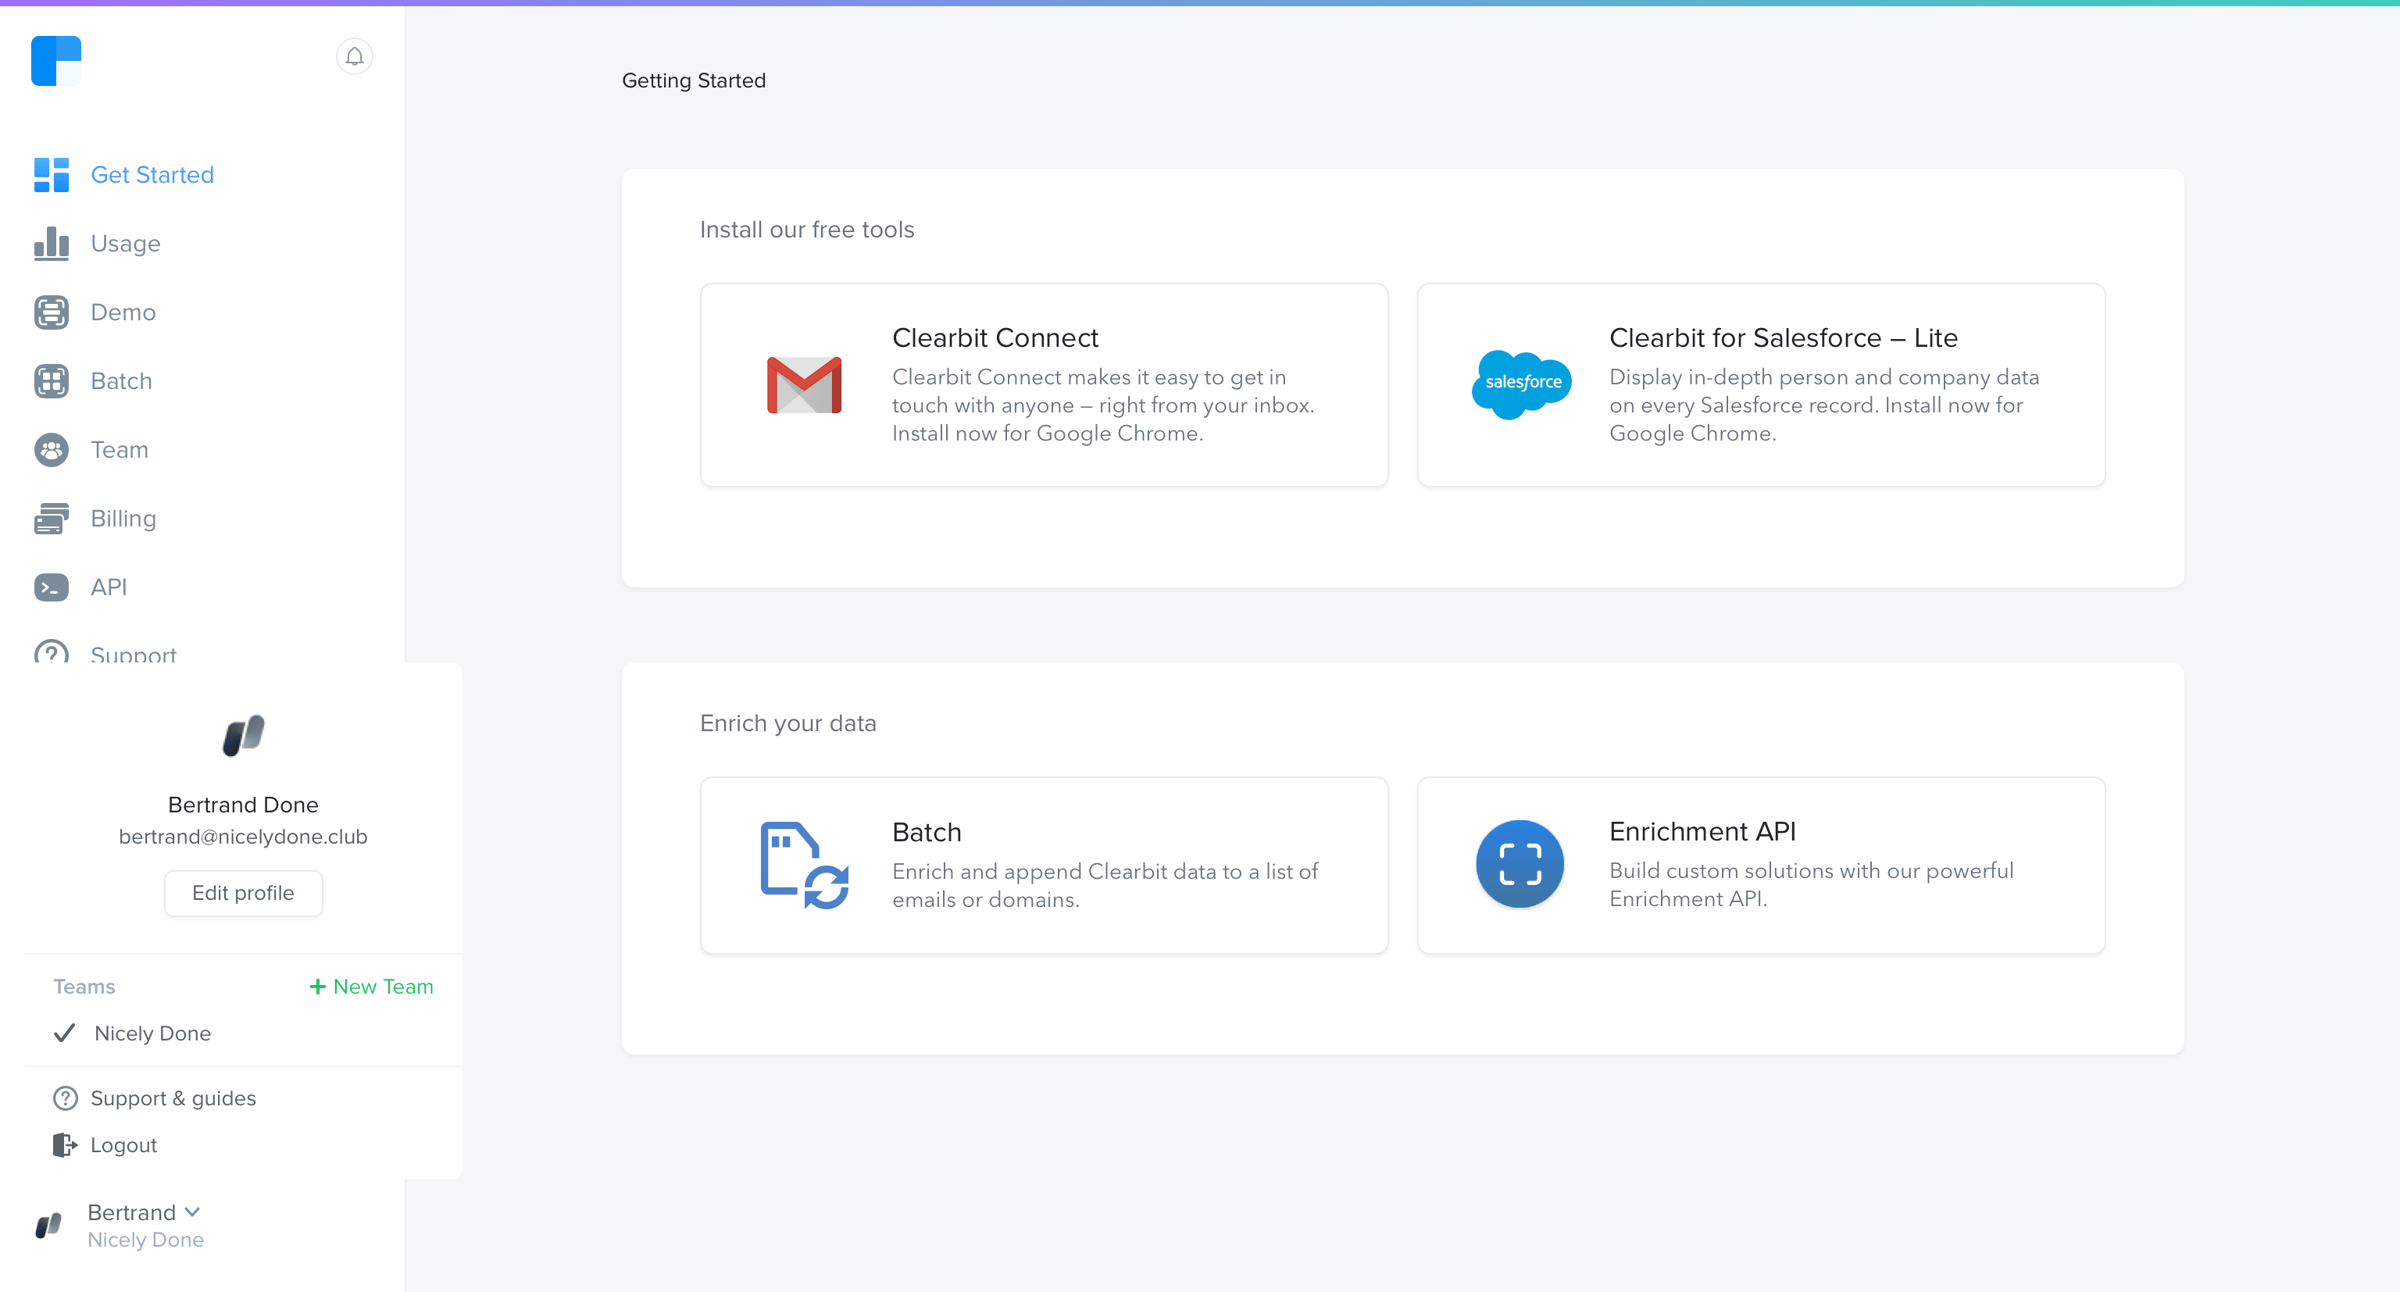This screenshot has height=1292, width=2400.
Task: Create a New Team
Action: pos(371,987)
